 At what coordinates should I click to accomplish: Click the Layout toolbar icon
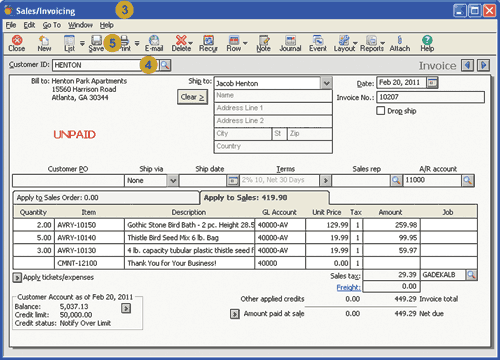[x=344, y=44]
